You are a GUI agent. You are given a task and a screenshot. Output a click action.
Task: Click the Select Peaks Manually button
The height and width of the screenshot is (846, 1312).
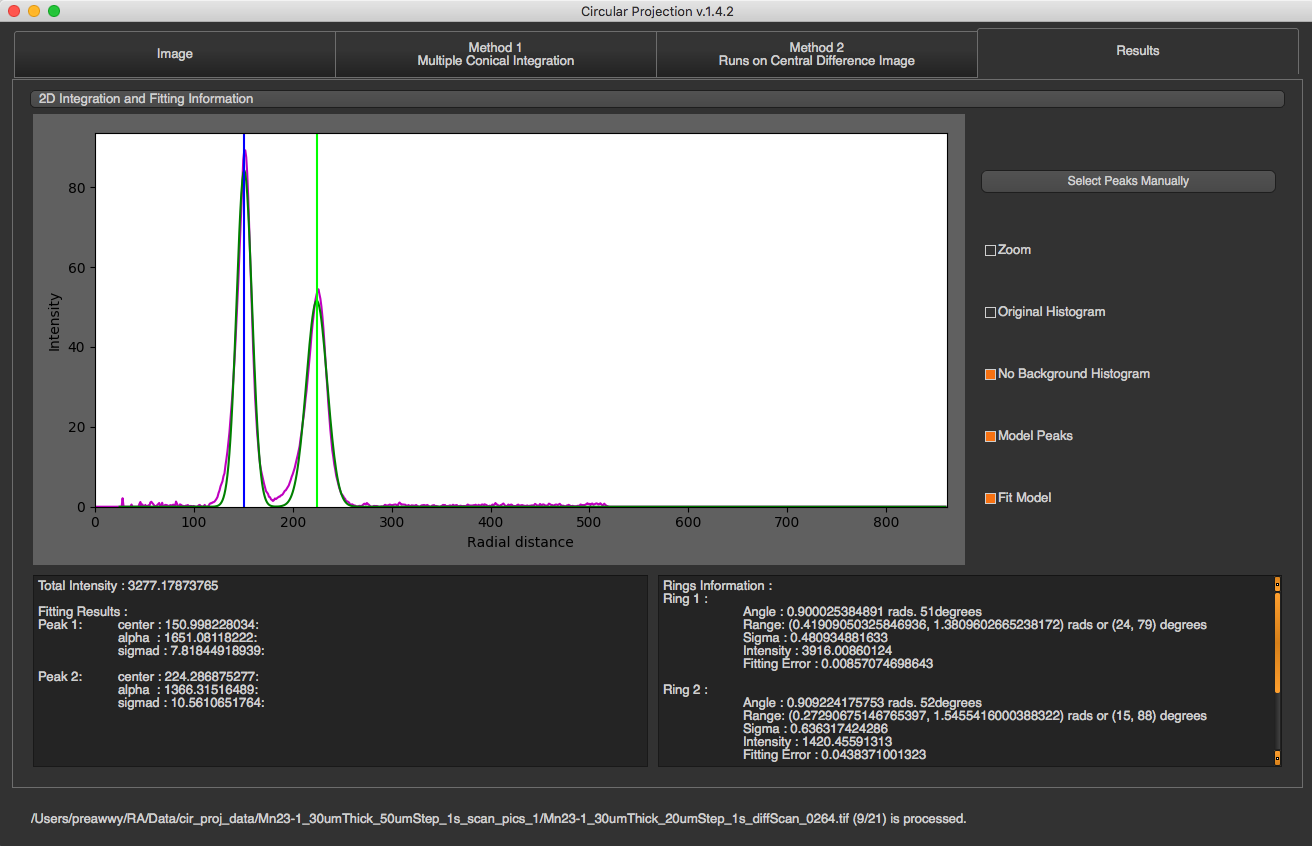1128,181
